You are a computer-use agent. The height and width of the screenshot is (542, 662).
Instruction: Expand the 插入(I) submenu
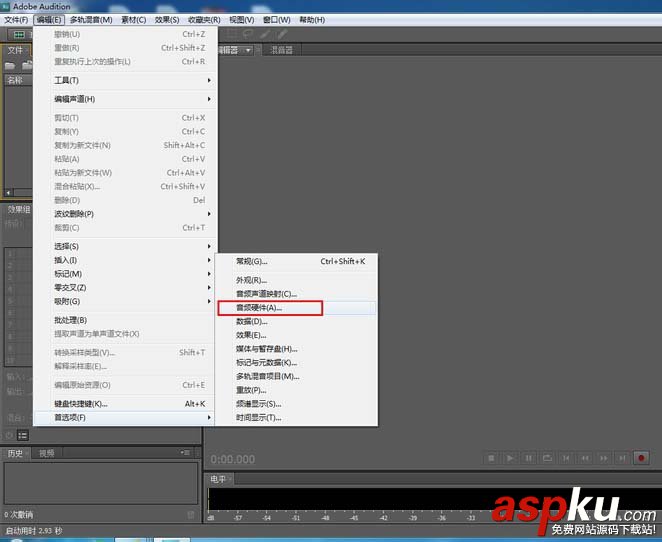click(125, 260)
